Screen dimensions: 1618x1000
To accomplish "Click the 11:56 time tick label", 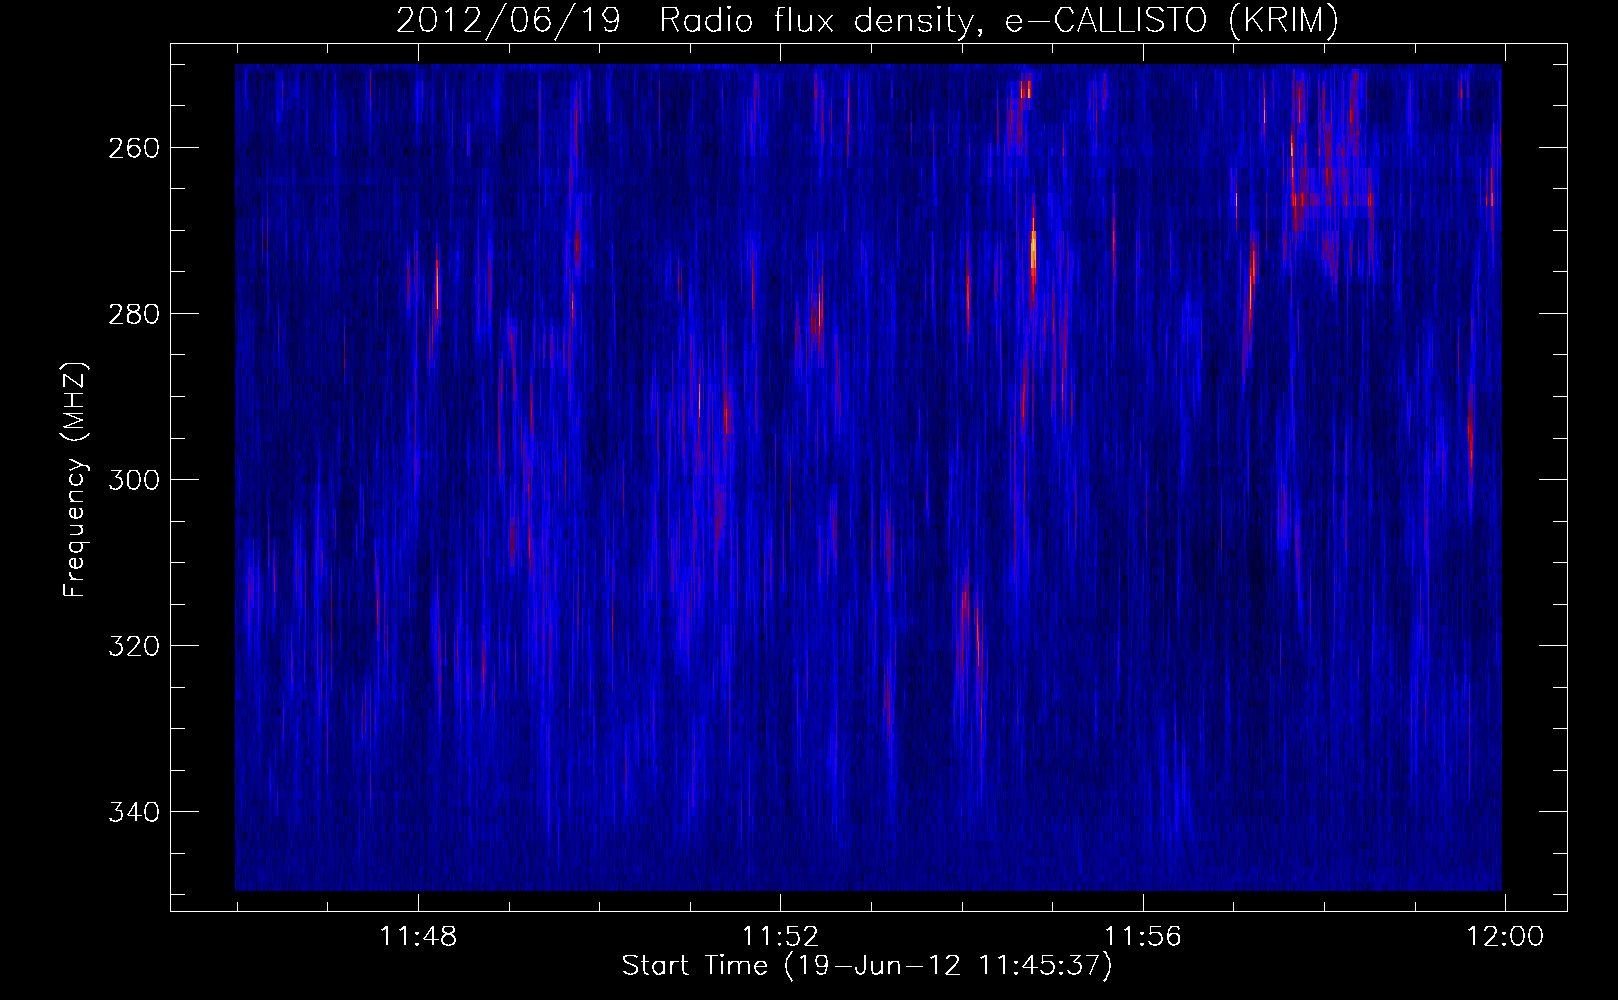I will pyautogui.click(x=1143, y=937).
